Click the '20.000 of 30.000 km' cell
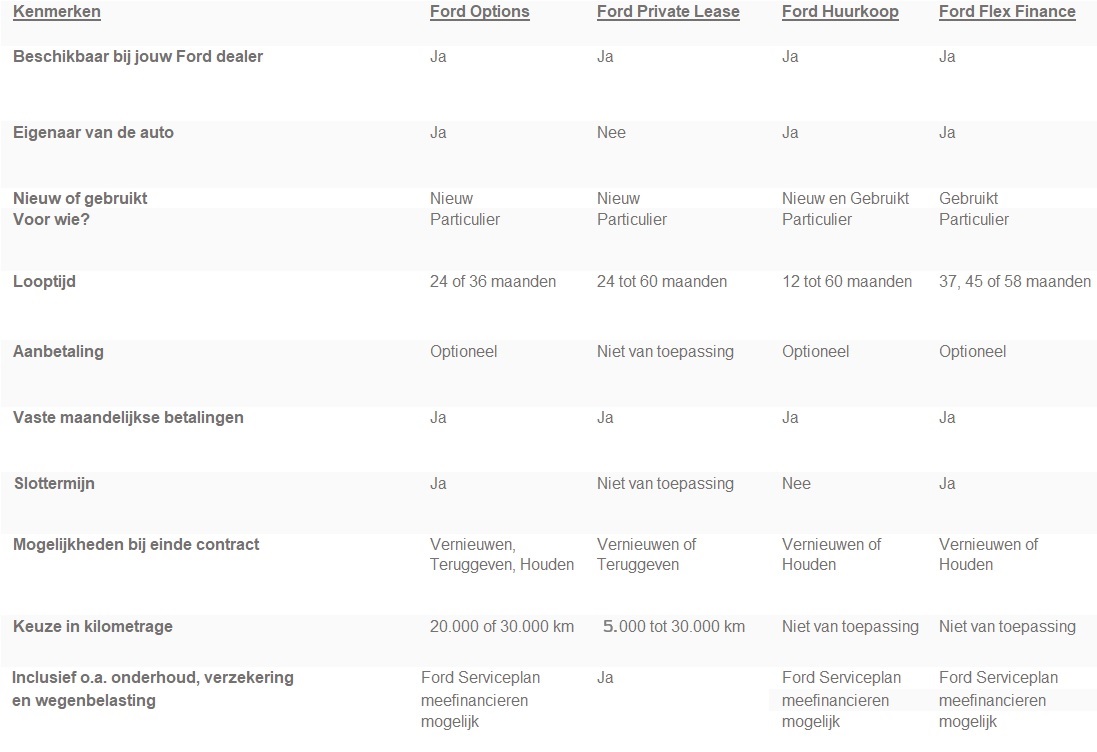Screen dimensions: 1097x752 (502, 627)
